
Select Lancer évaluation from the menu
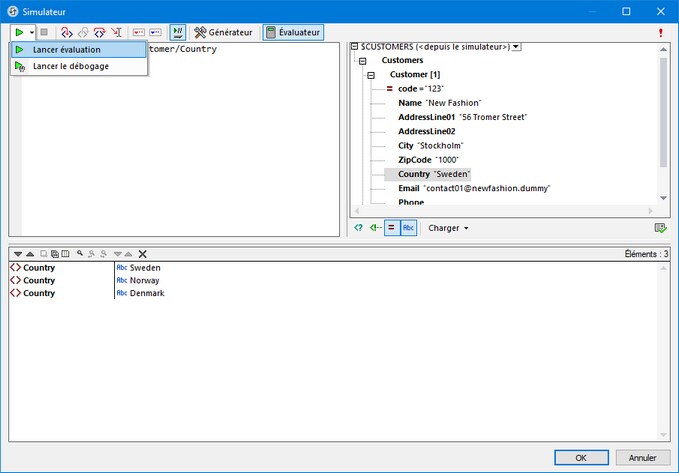click(x=66, y=49)
